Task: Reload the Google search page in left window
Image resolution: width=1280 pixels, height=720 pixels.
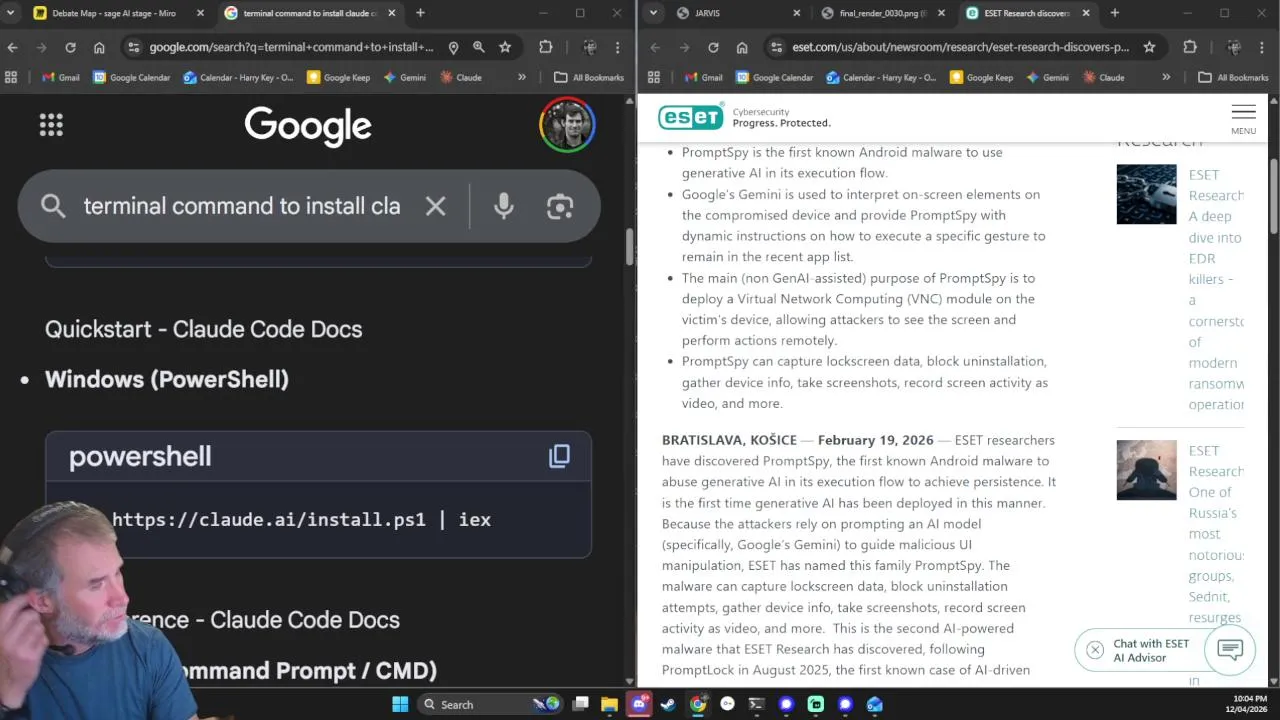Action: pyautogui.click(x=70, y=47)
